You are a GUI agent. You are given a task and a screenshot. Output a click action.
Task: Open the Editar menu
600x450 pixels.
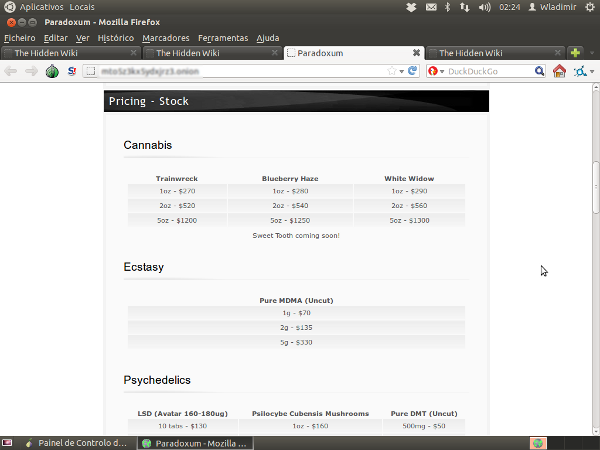click(55, 38)
